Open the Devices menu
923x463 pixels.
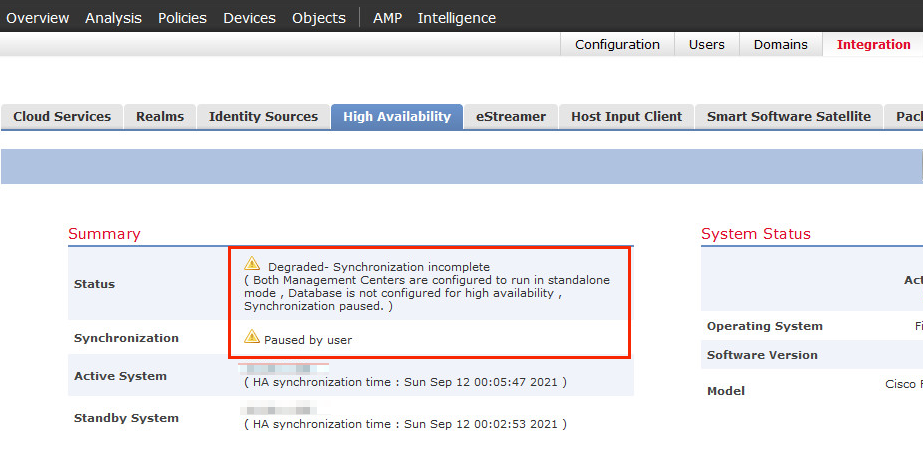pos(249,18)
